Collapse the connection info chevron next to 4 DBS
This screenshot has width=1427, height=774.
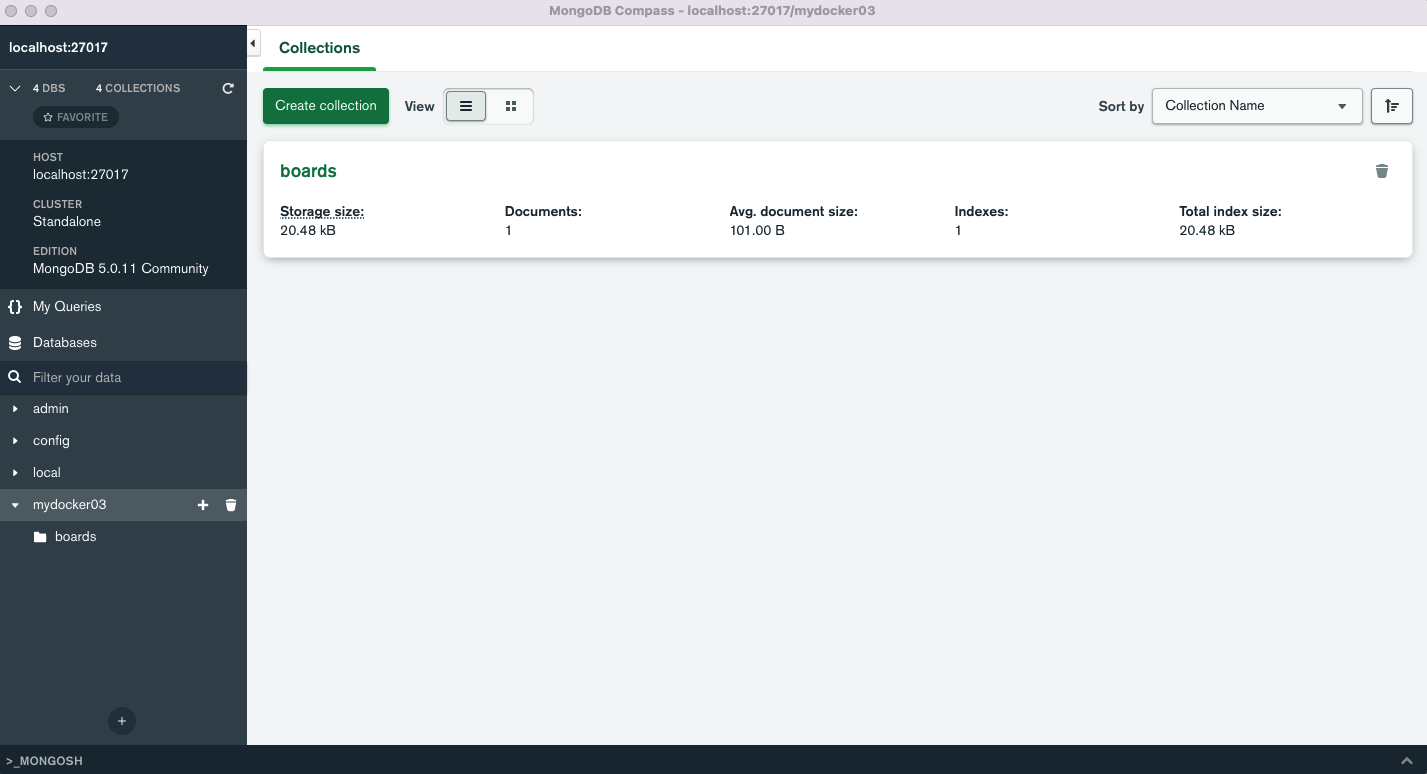coord(15,88)
